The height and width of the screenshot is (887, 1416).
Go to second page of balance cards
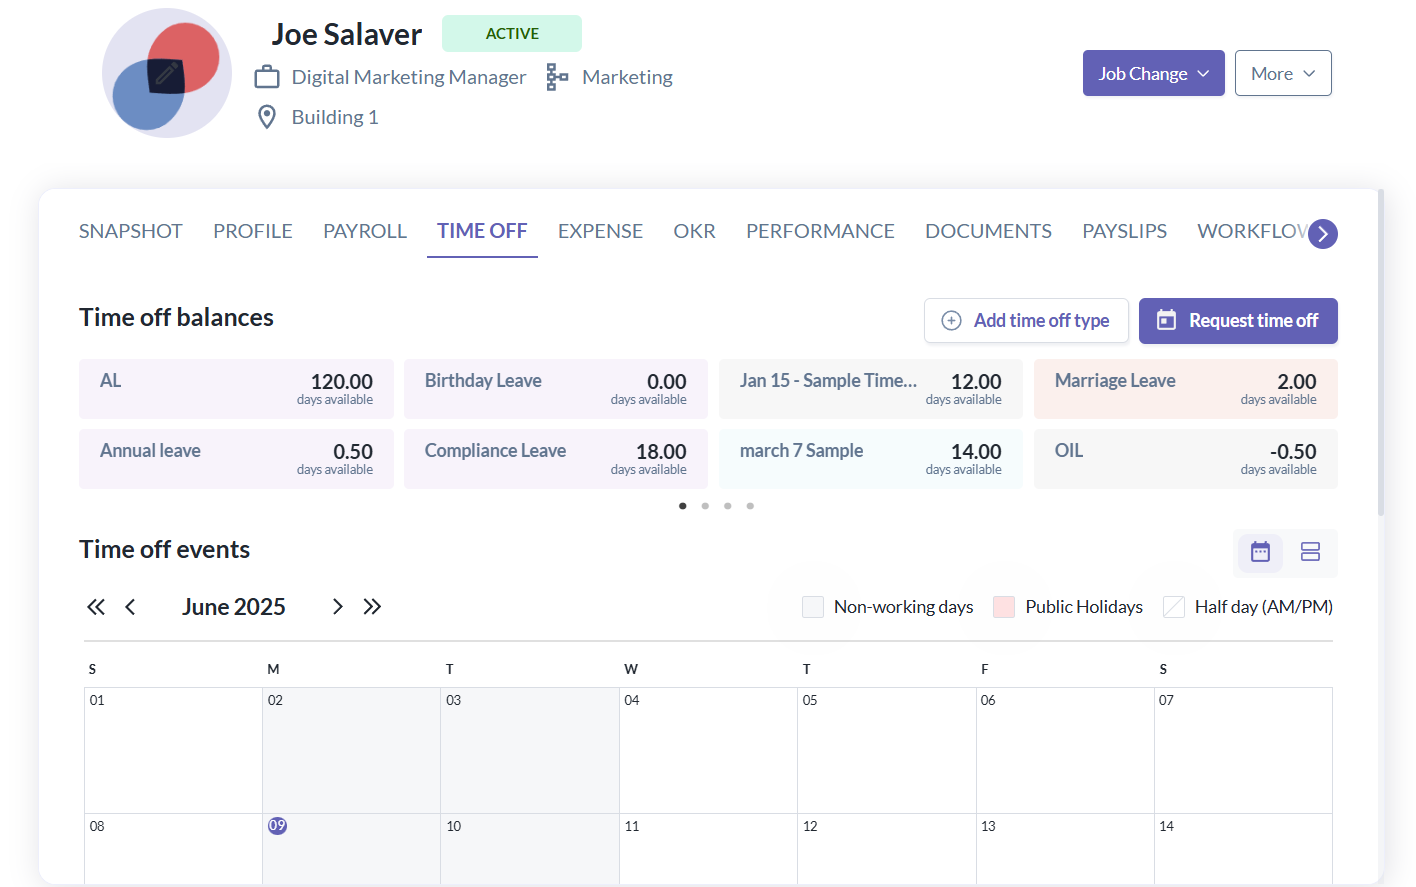tap(705, 506)
